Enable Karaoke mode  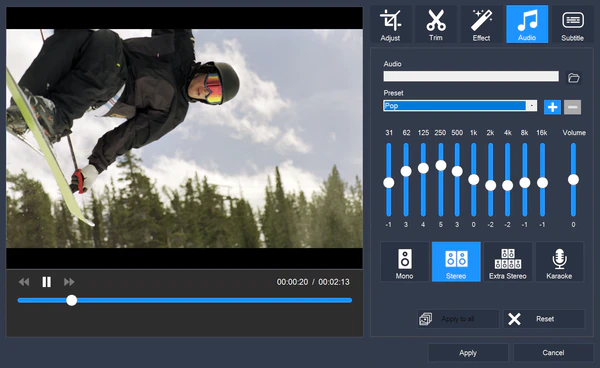pos(559,262)
